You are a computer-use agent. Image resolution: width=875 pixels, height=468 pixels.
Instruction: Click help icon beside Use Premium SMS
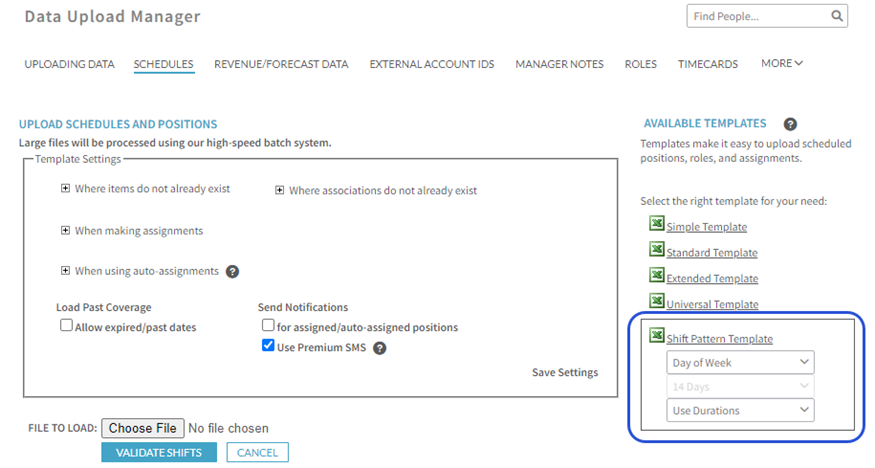pyautogui.click(x=379, y=348)
